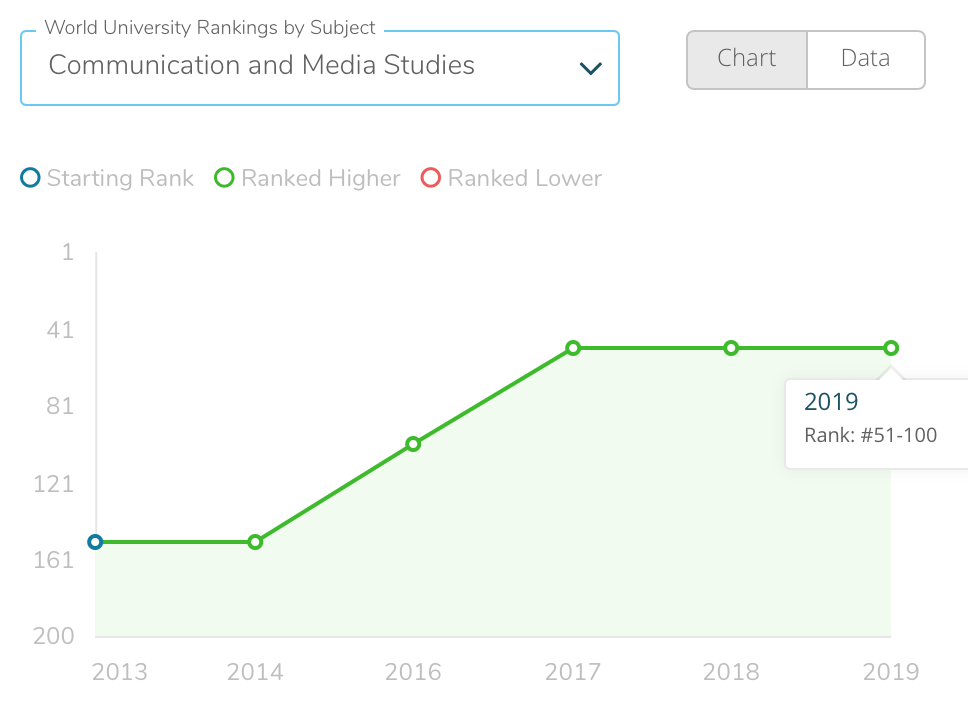968x716 pixels.
Task: Select the 2014 data point marker
Action: (x=255, y=542)
